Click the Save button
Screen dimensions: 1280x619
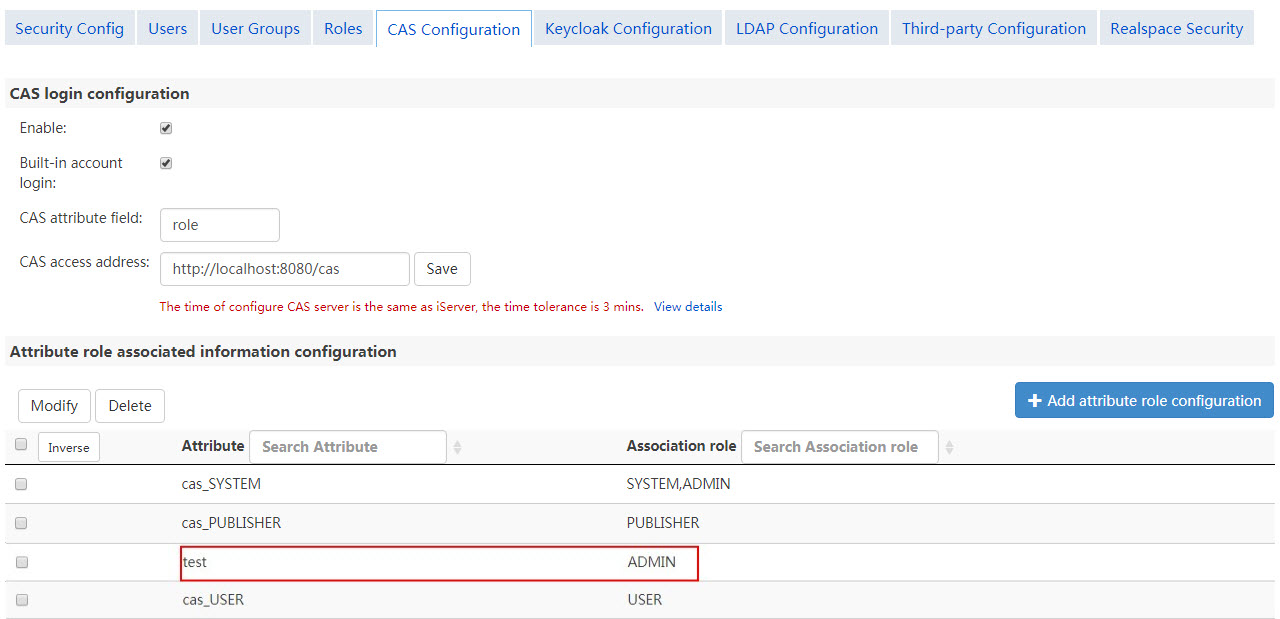click(442, 268)
